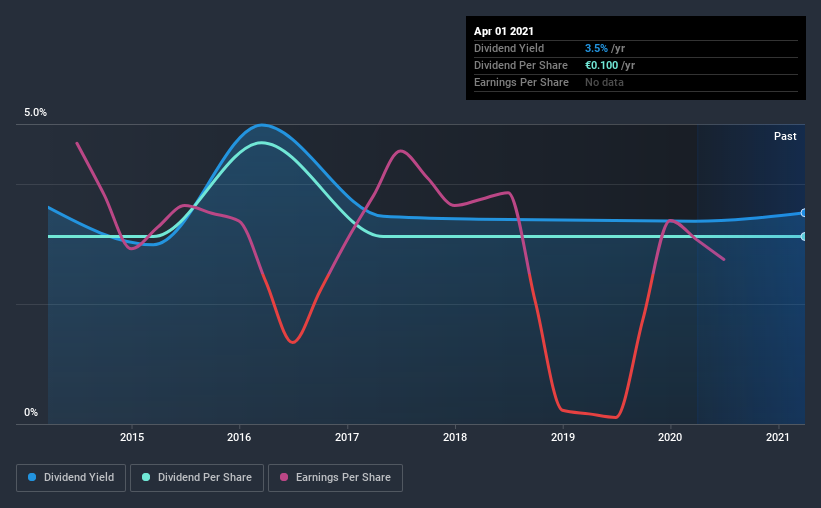Click the €0.100 dividend per share value
Viewport: 821px width, 508px height.
[x=602, y=65]
